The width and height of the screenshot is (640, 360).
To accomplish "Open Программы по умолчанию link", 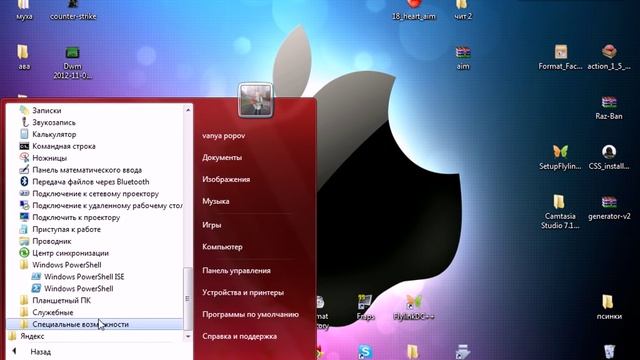I will [251, 314].
